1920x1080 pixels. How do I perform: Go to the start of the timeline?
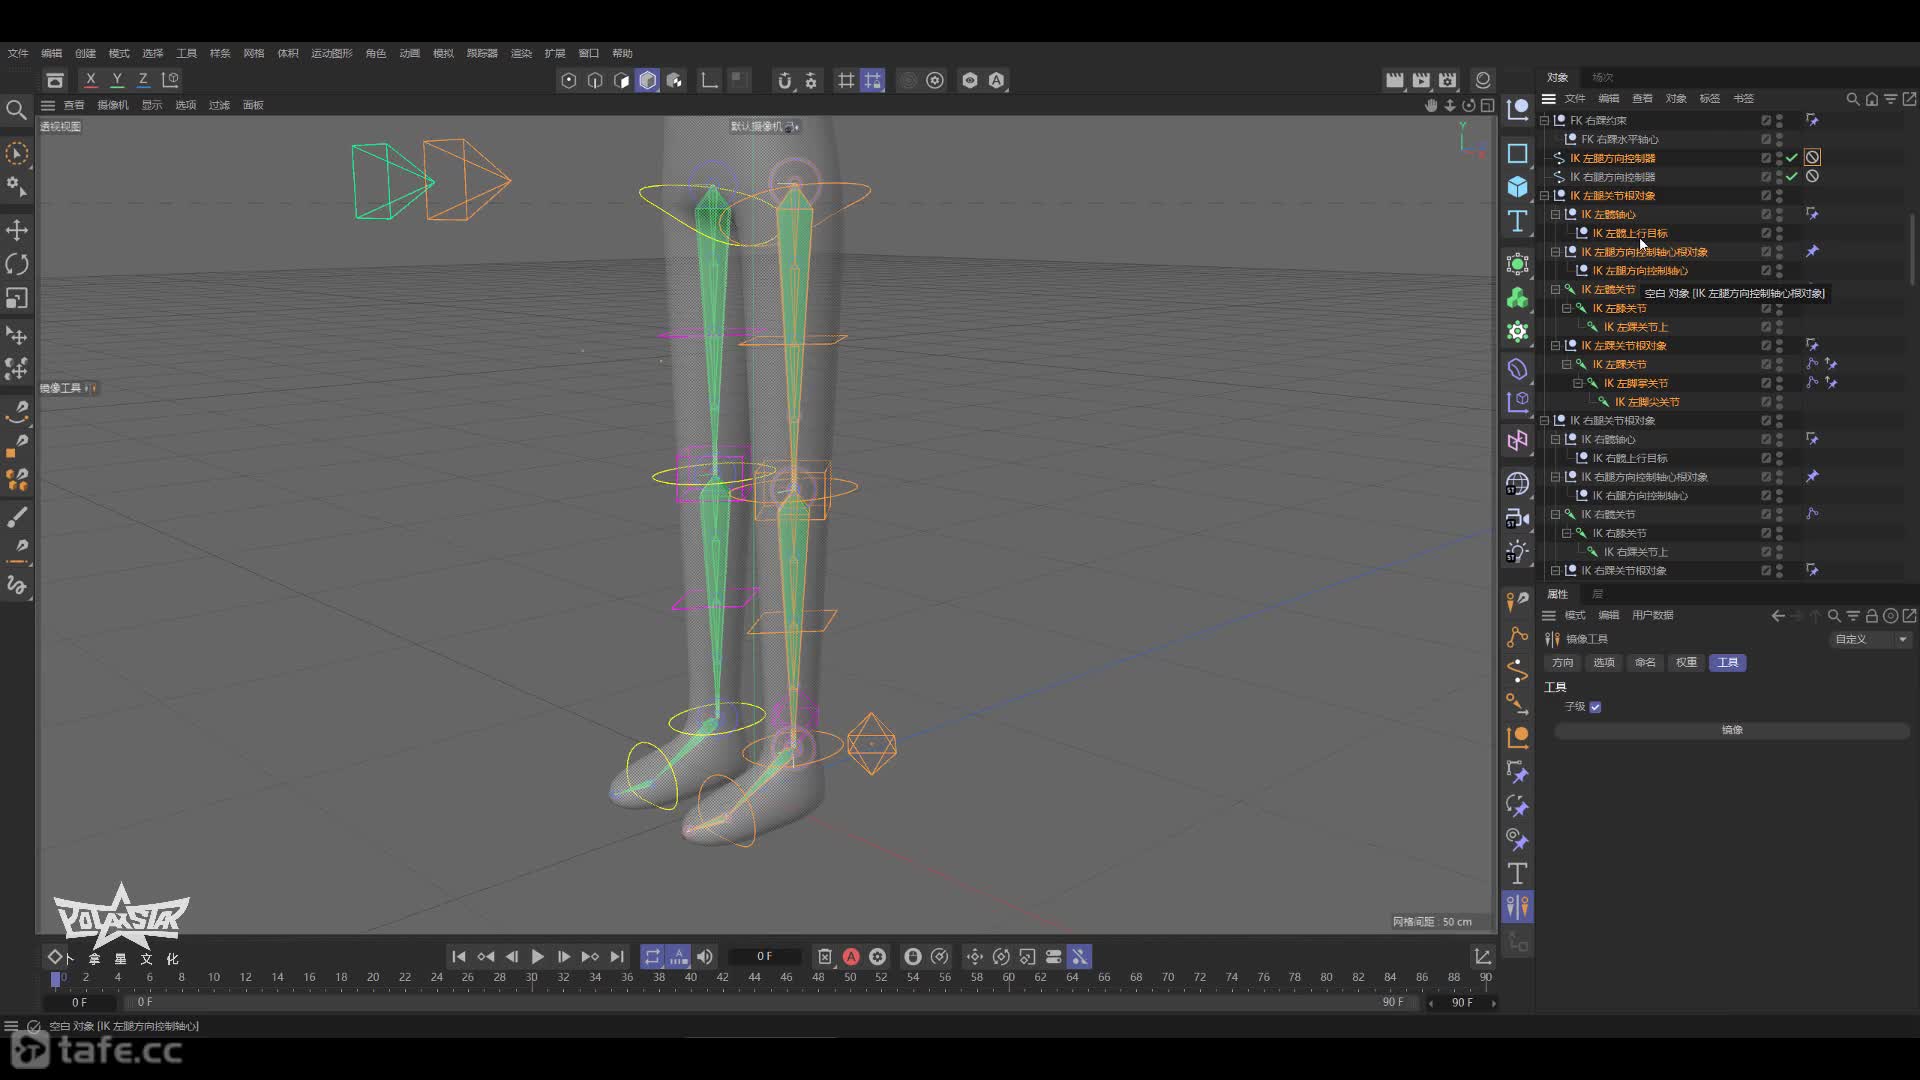tap(459, 957)
